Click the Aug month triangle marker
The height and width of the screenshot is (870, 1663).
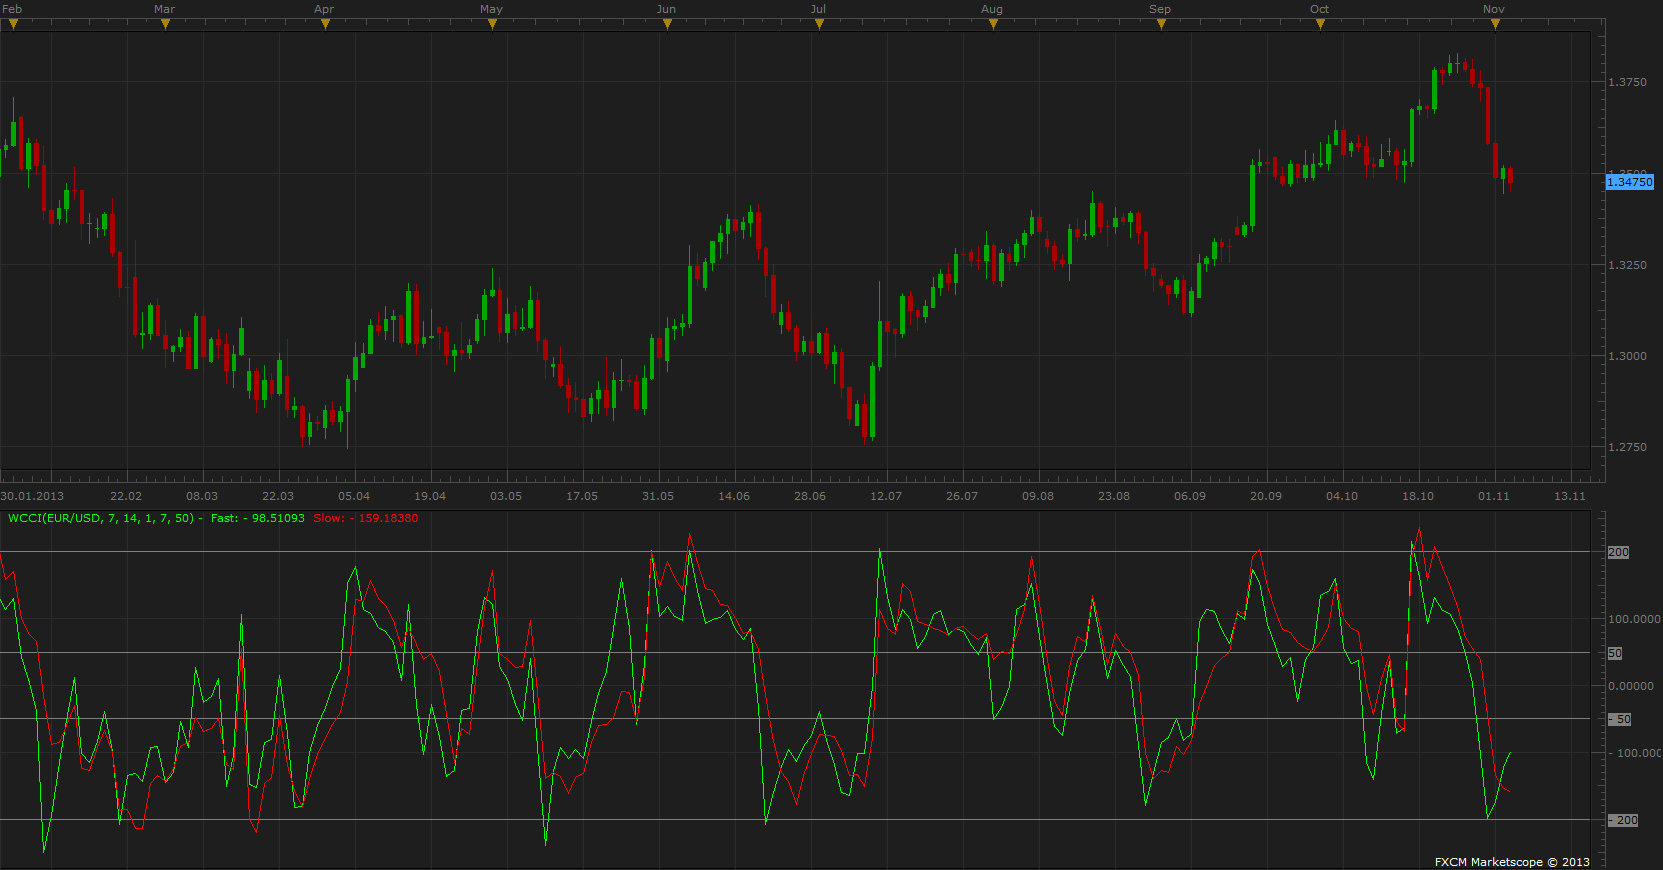(x=993, y=24)
